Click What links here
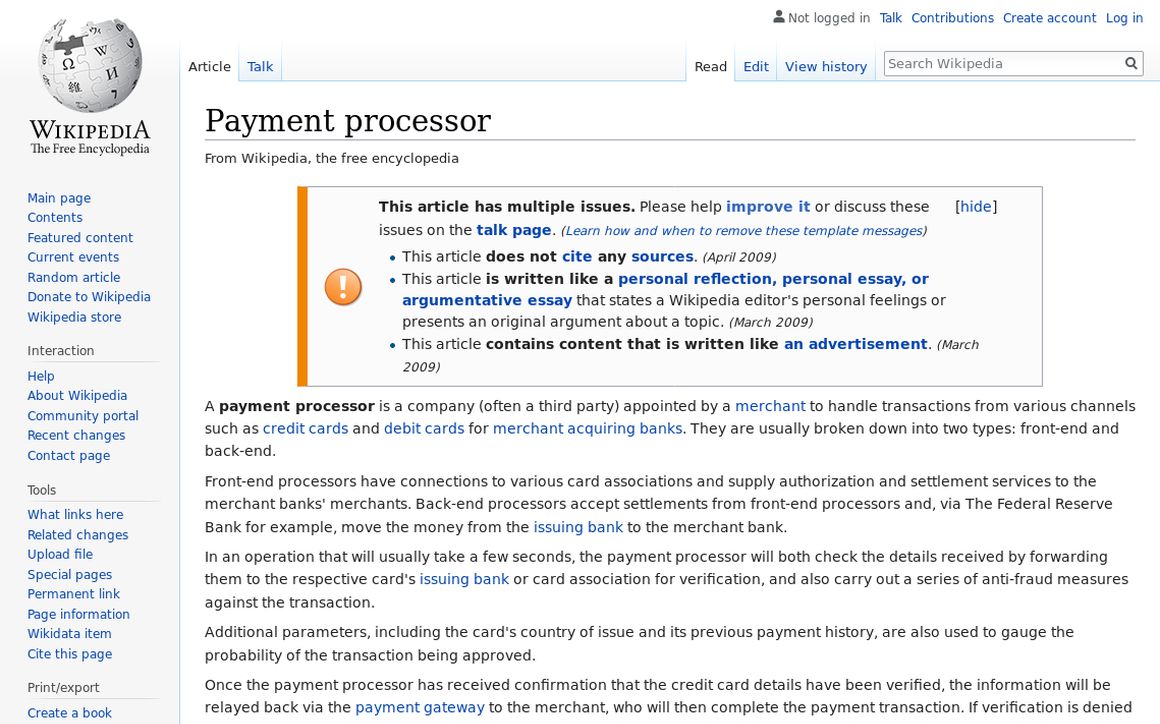The height and width of the screenshot is (724, 1160). pyautogui.click(x=75, y=515)
